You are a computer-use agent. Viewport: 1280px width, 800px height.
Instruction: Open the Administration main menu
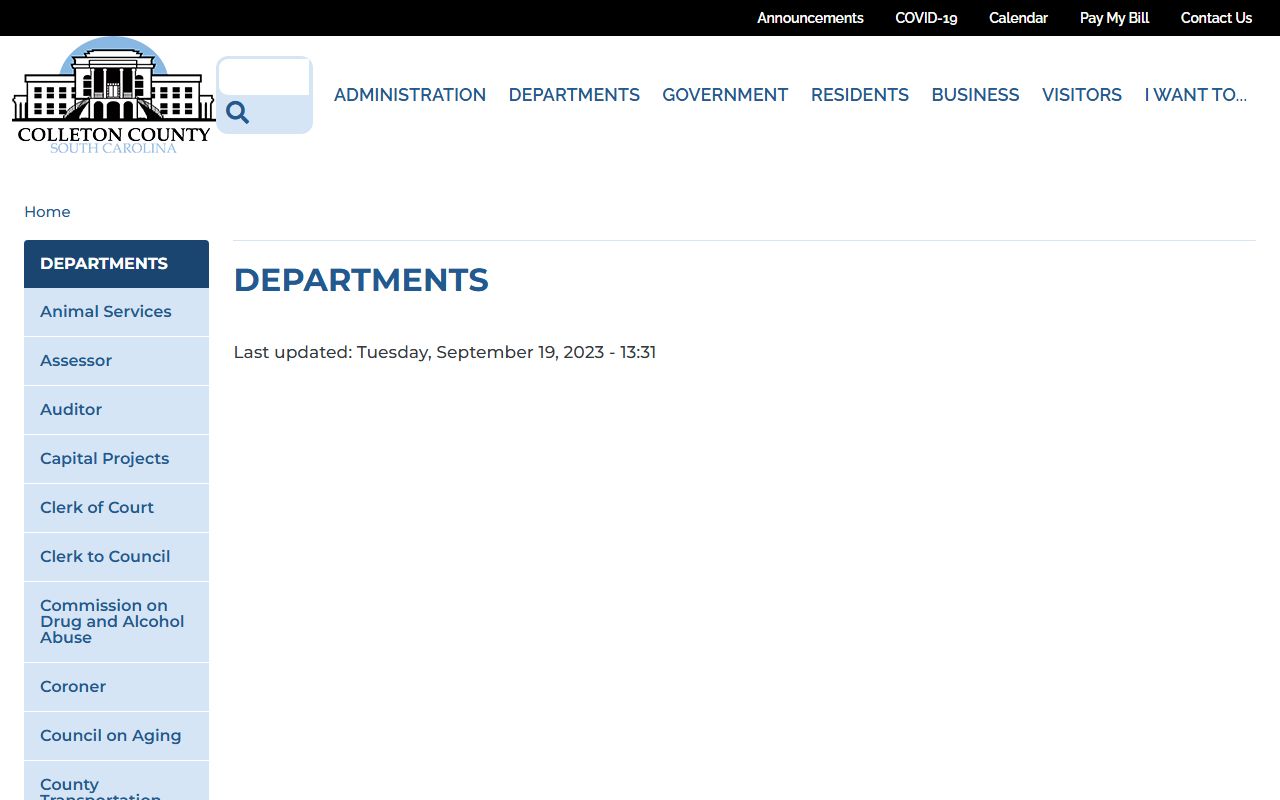(x=410, y=95)
